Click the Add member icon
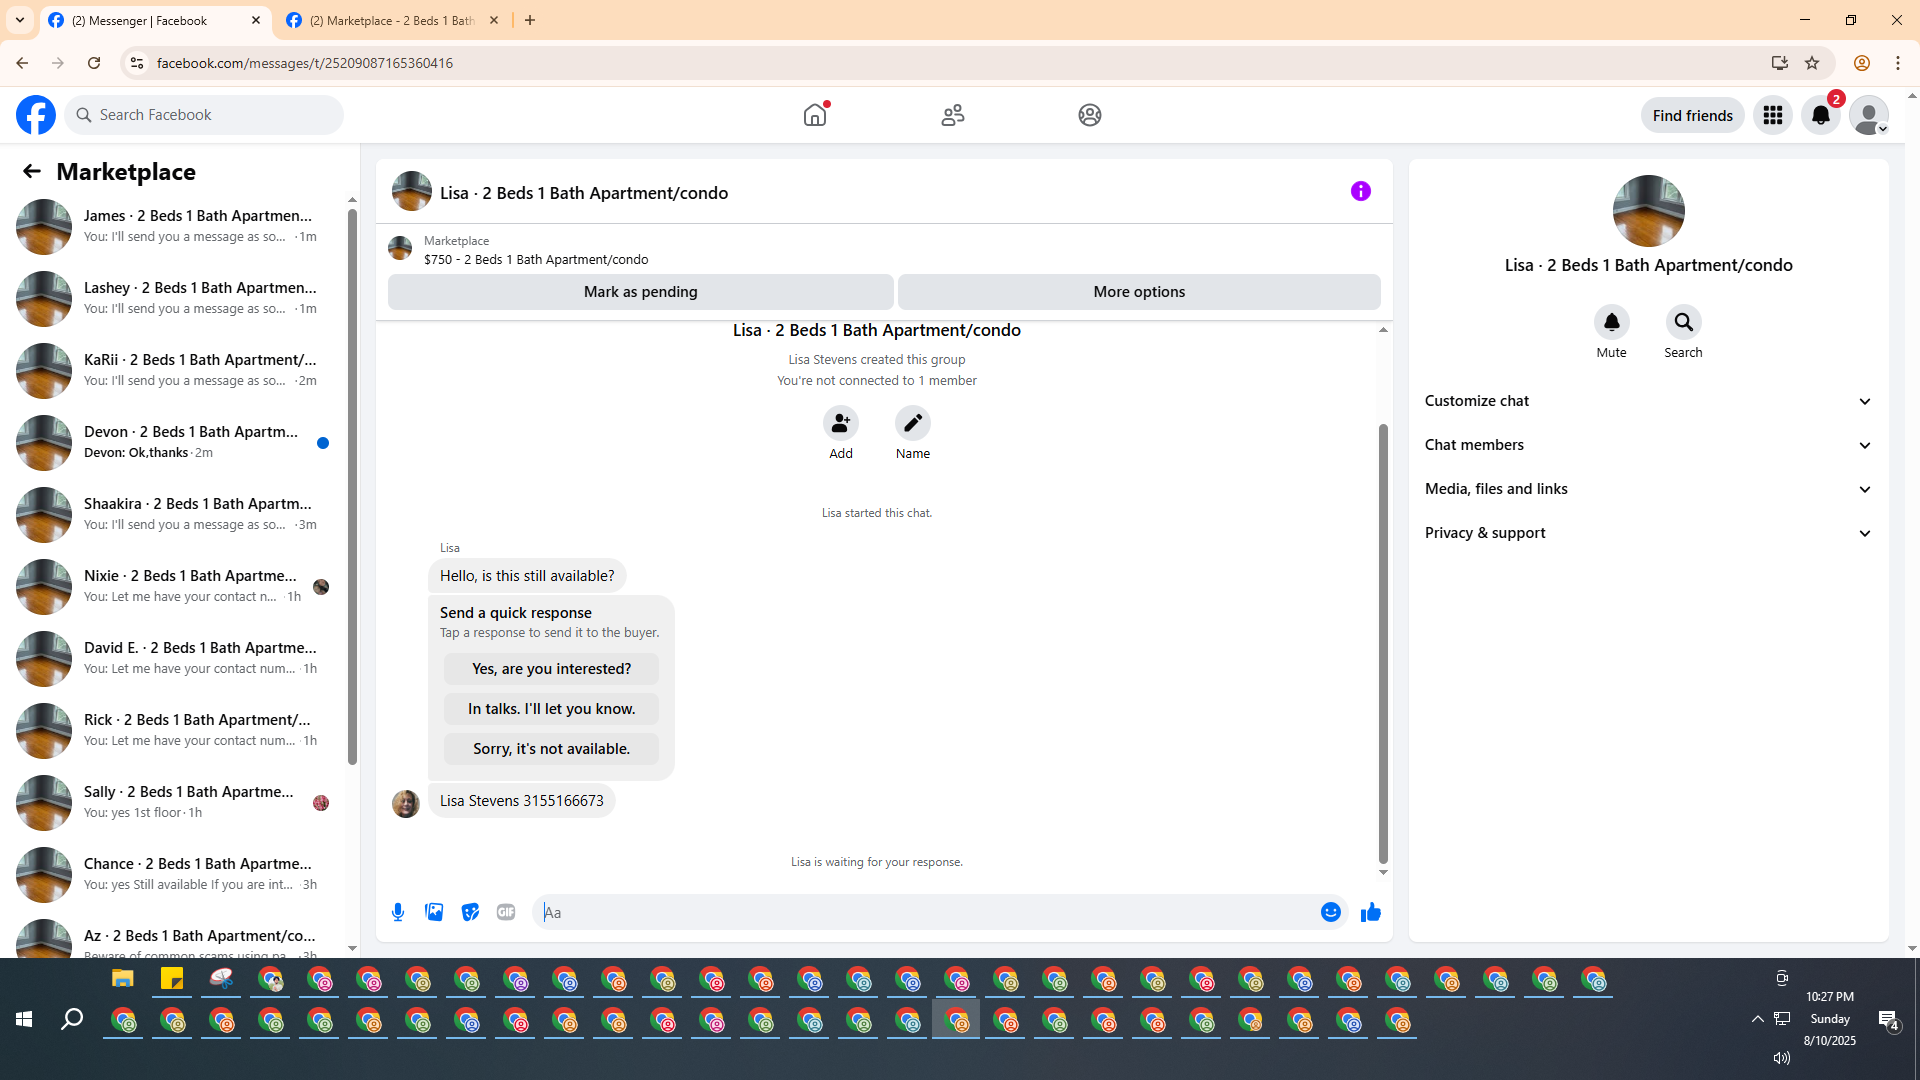Screen dimensions: 1920x1080 pos(840,423)
